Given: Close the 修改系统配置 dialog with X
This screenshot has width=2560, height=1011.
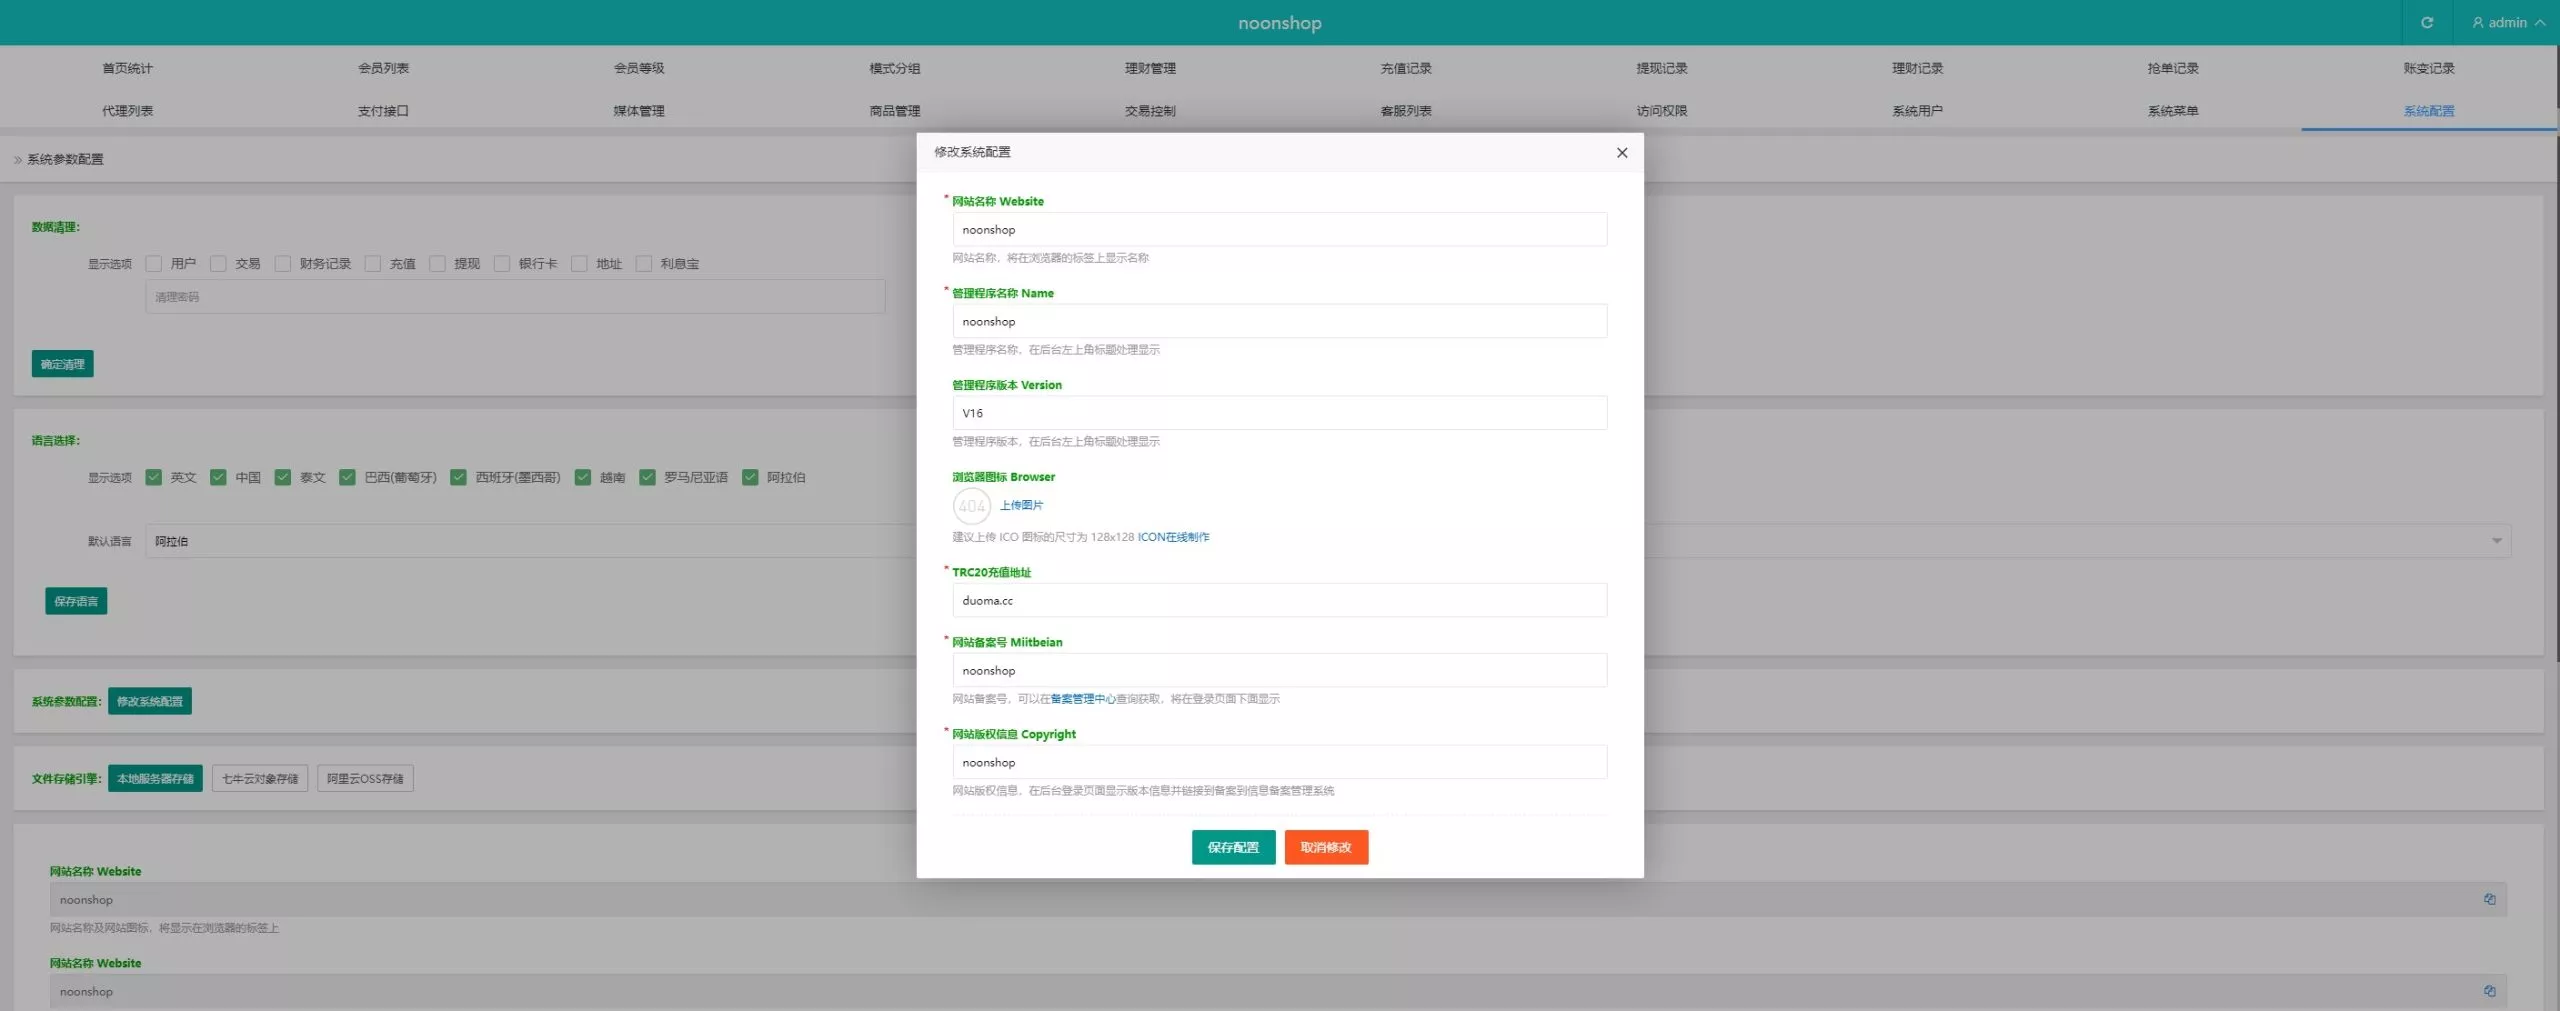Looking at the screenshot, I should [1622, 153].
